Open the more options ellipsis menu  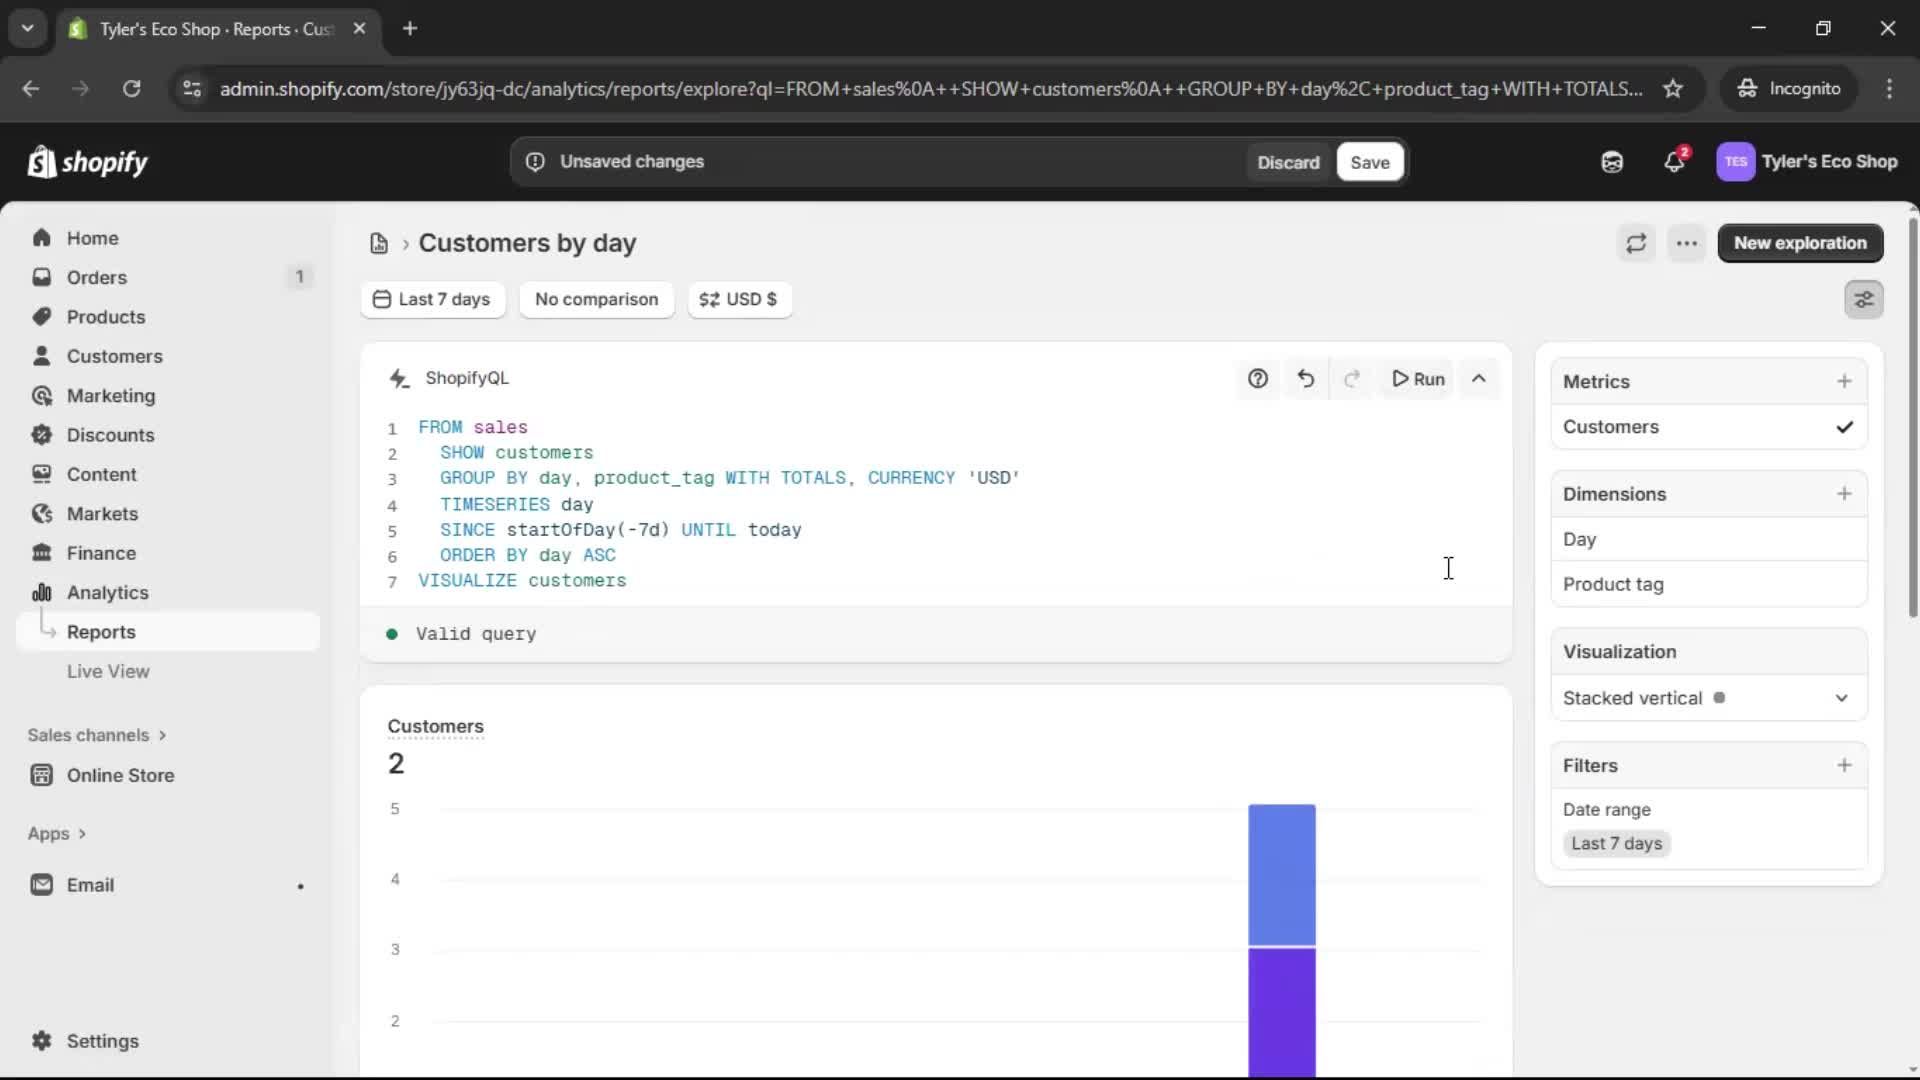point(1687,243)
